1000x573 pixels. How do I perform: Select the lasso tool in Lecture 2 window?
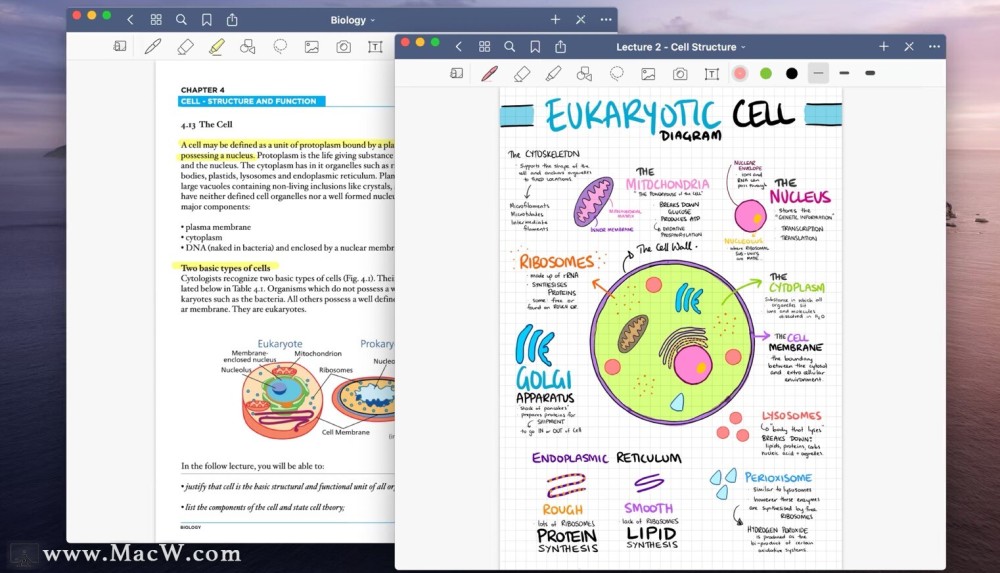pyautogui.click(x=616, y=74)
